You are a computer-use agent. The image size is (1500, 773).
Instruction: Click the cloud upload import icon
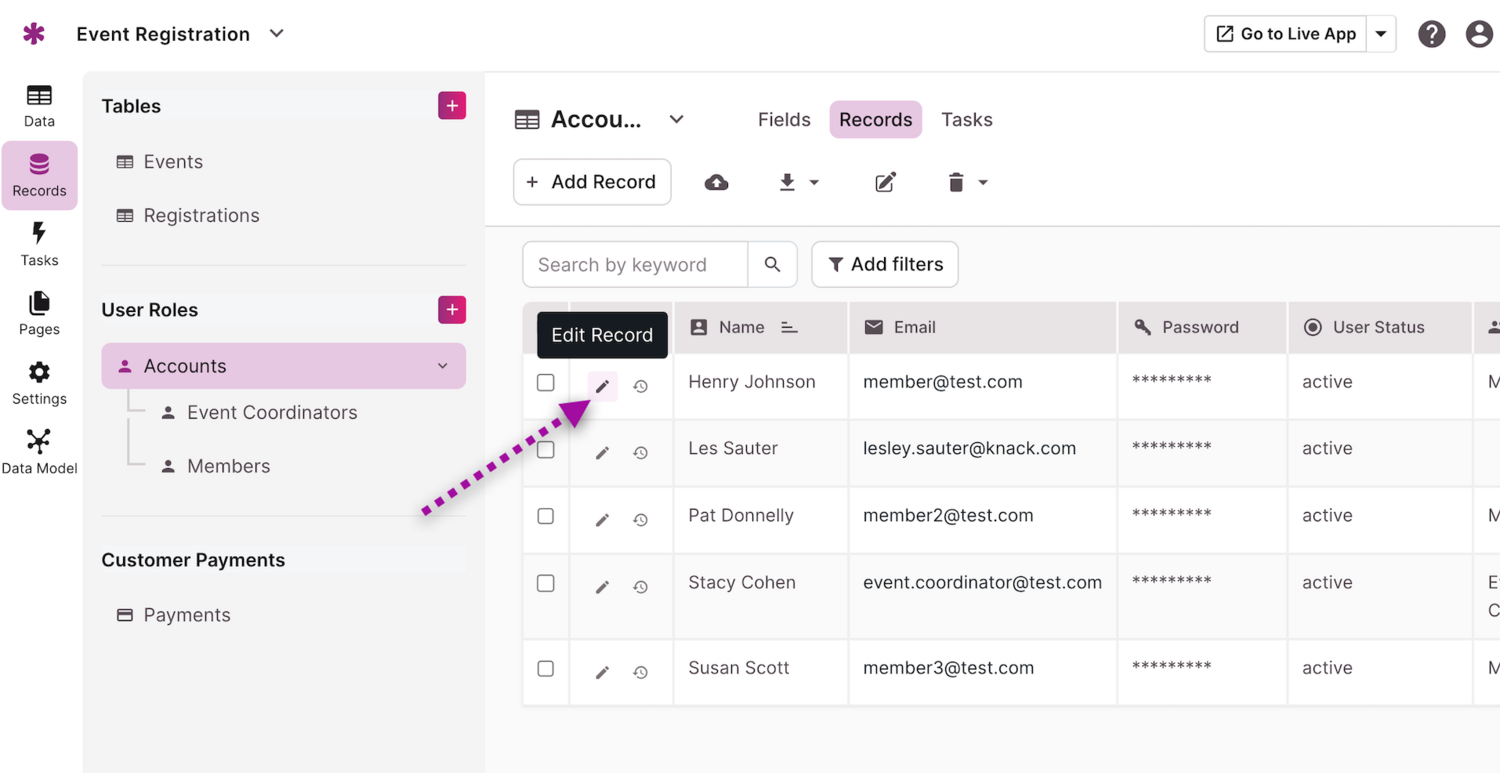(x=716, y=182)
